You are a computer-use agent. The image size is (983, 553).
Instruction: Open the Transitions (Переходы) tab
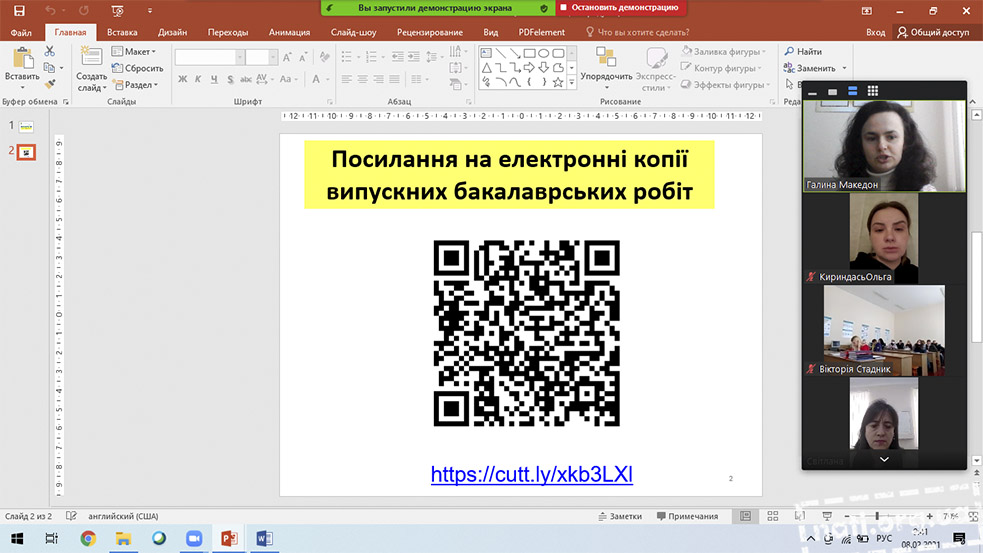click(x=228, y=32)
